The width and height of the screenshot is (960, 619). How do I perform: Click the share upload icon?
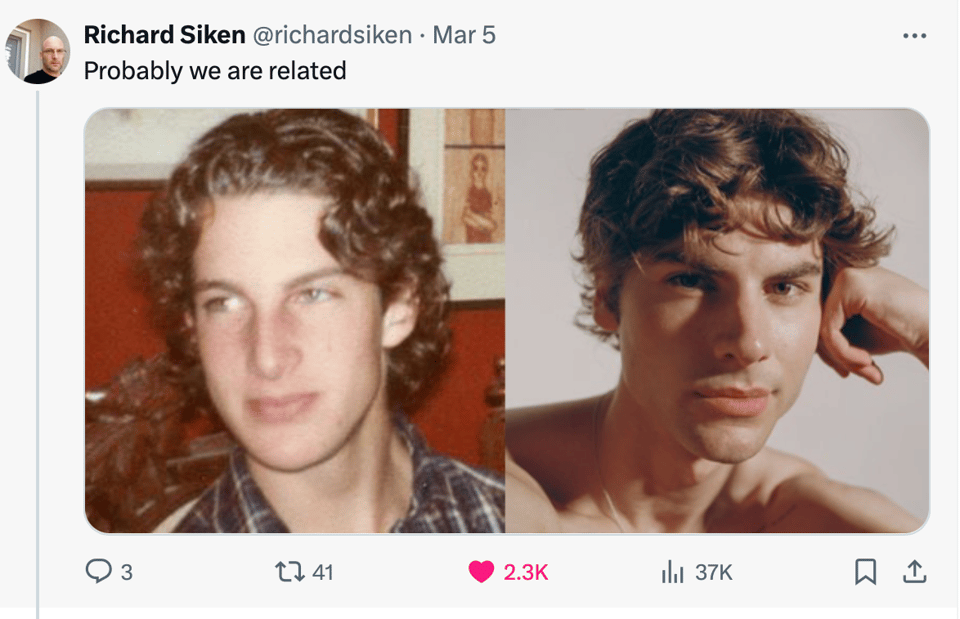(914, 571)
